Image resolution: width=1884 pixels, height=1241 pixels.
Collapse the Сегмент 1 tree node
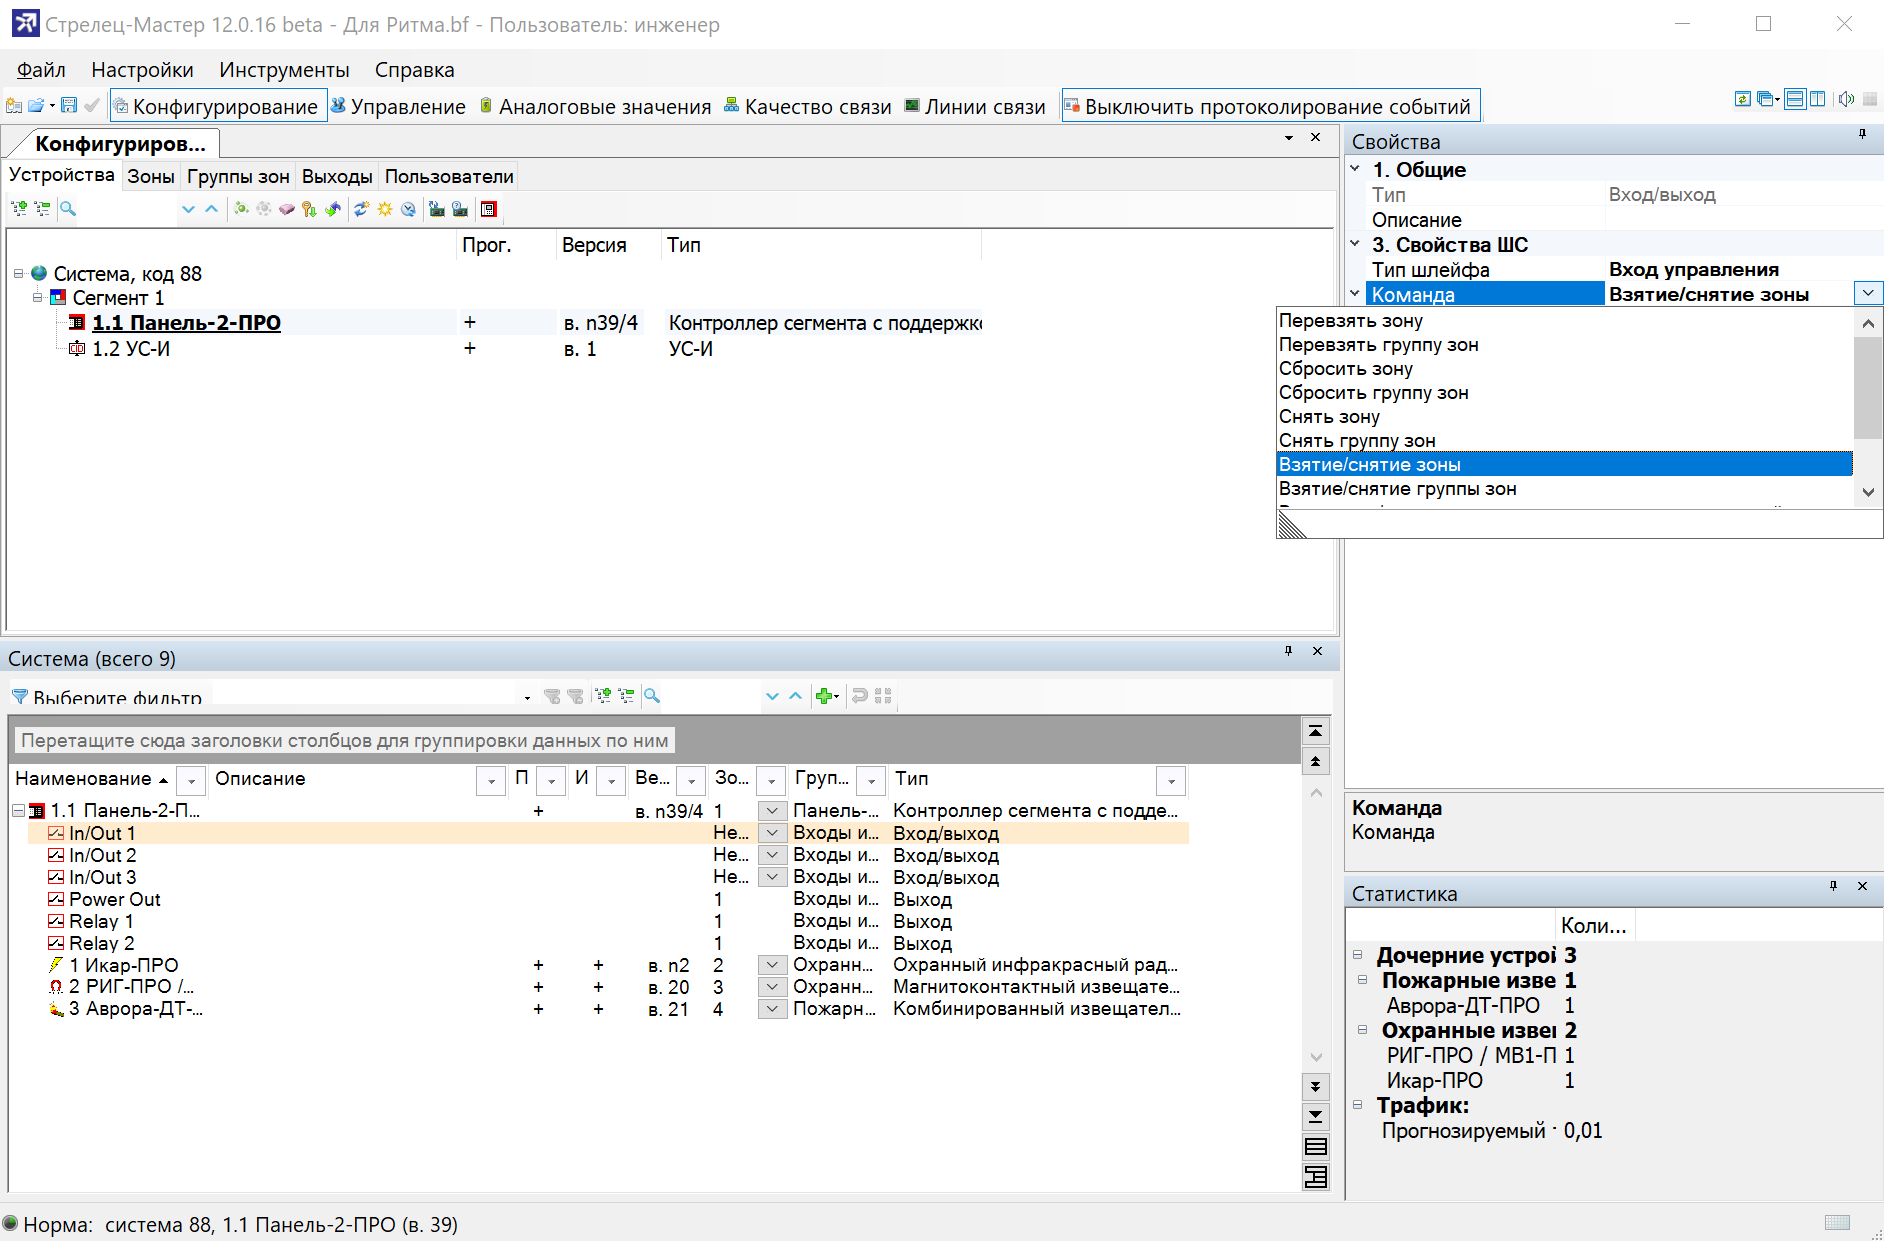pos(37,297)
